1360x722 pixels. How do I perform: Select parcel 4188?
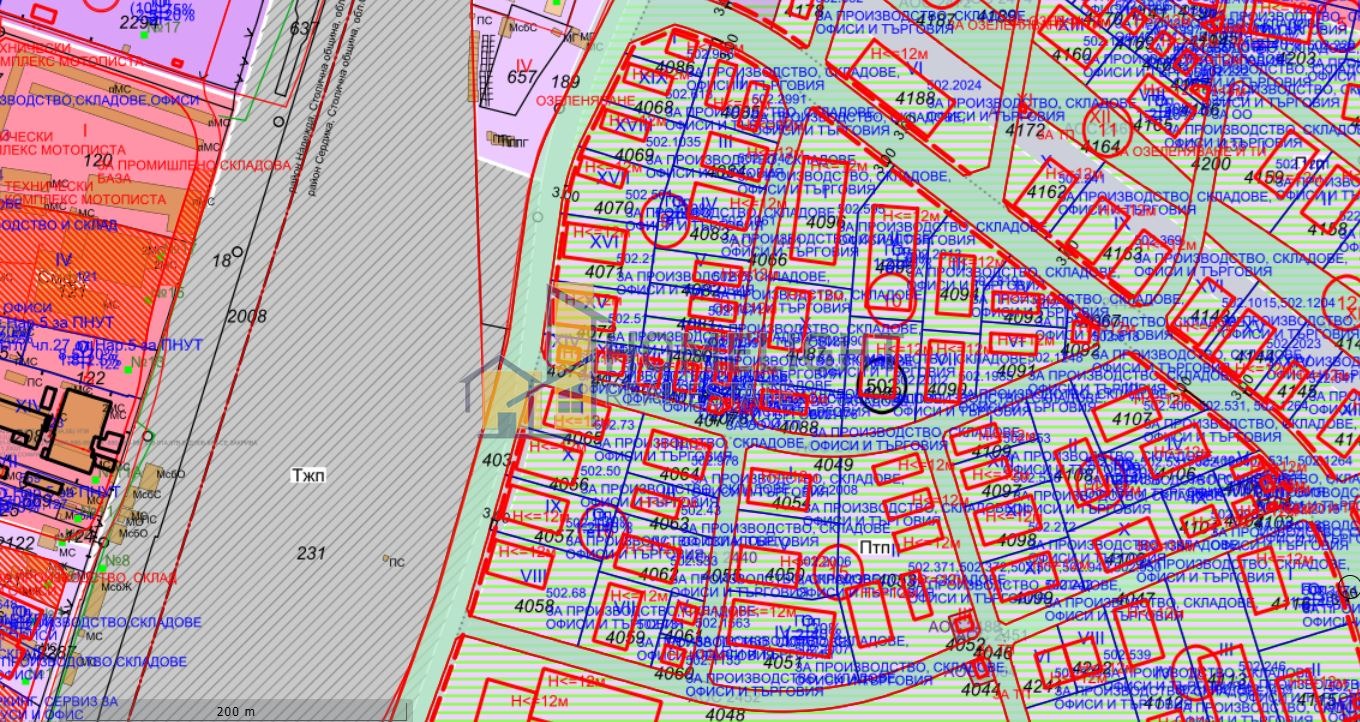coord(915,98)
